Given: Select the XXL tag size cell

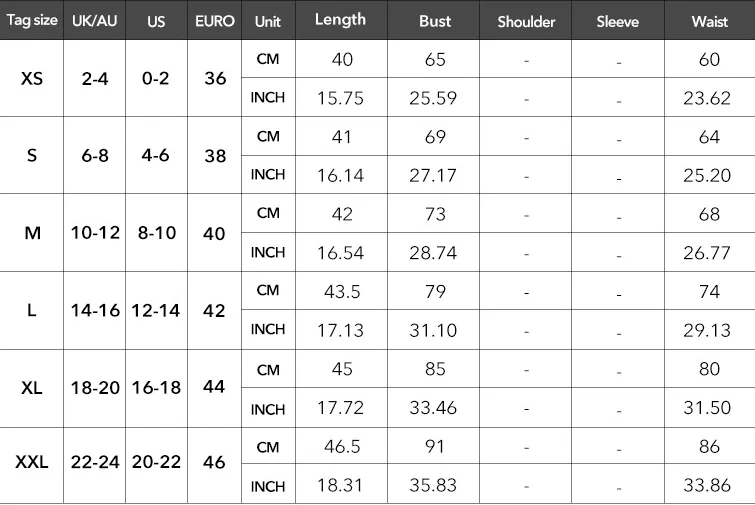Looking at the screenshot, I should coord(32,464).
